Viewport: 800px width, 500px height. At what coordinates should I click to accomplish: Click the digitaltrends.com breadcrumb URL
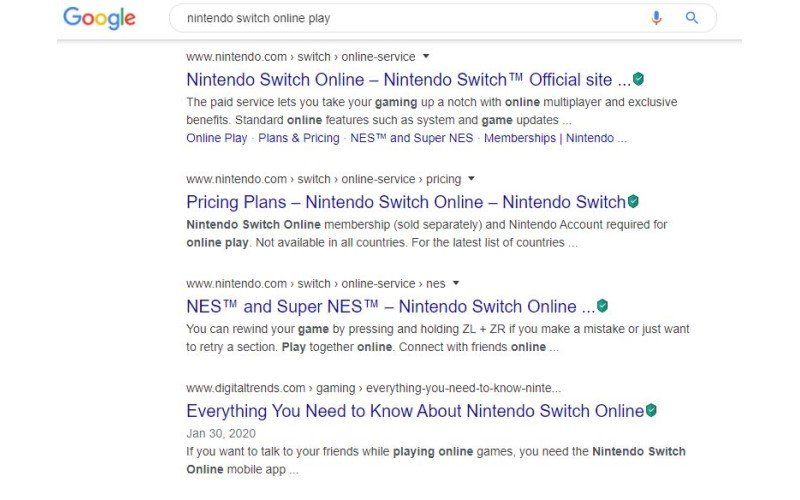point(373,388)
